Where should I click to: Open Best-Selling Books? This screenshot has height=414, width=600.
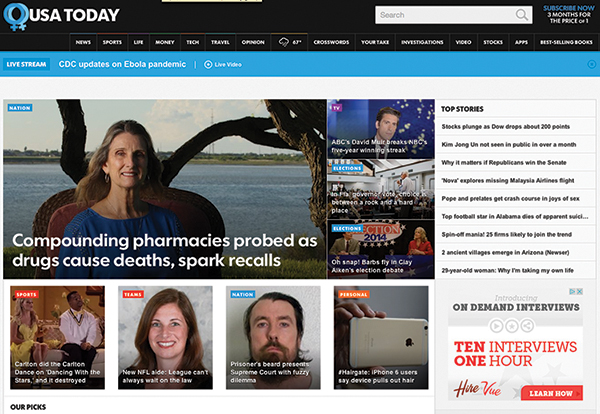point(566,42)
